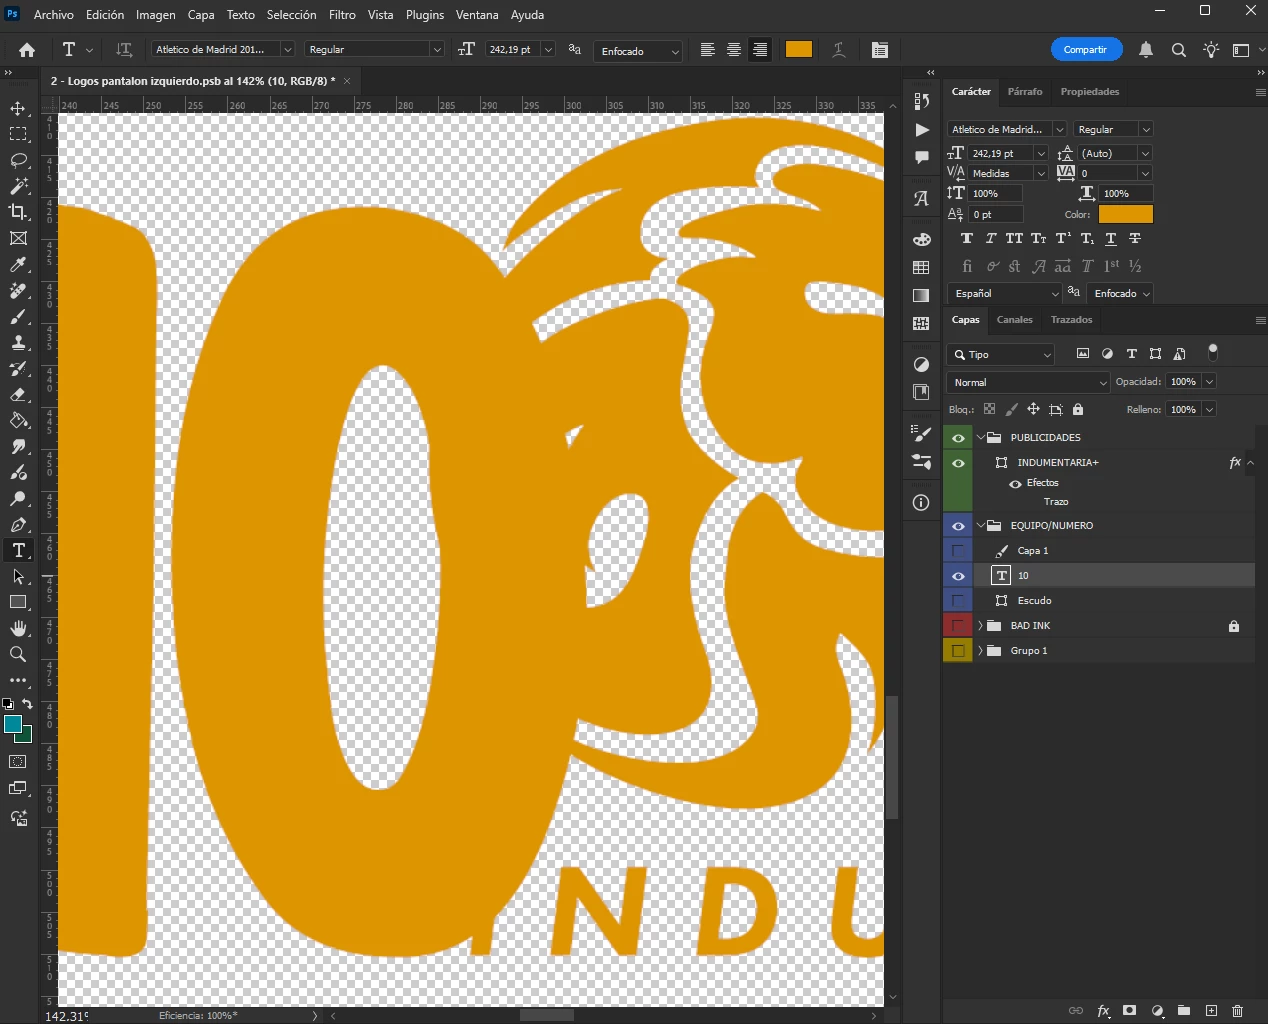
Task: Hide the 10 text layer
Action: pos(958,576)
